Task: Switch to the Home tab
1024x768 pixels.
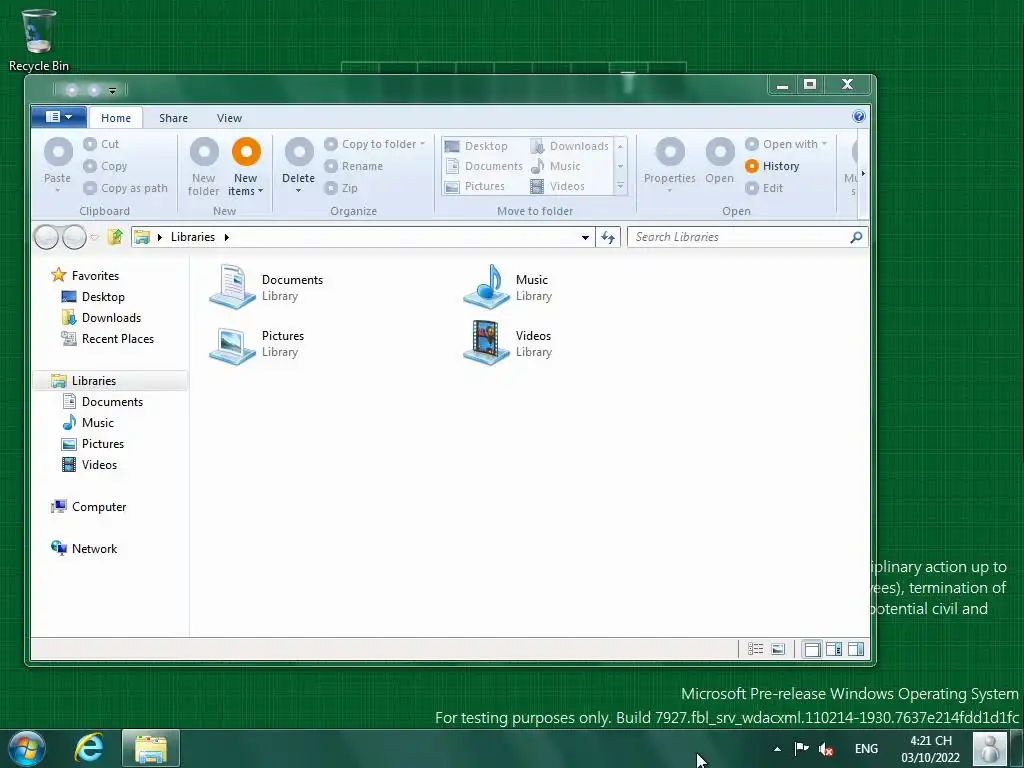Action: pos(116,118)
